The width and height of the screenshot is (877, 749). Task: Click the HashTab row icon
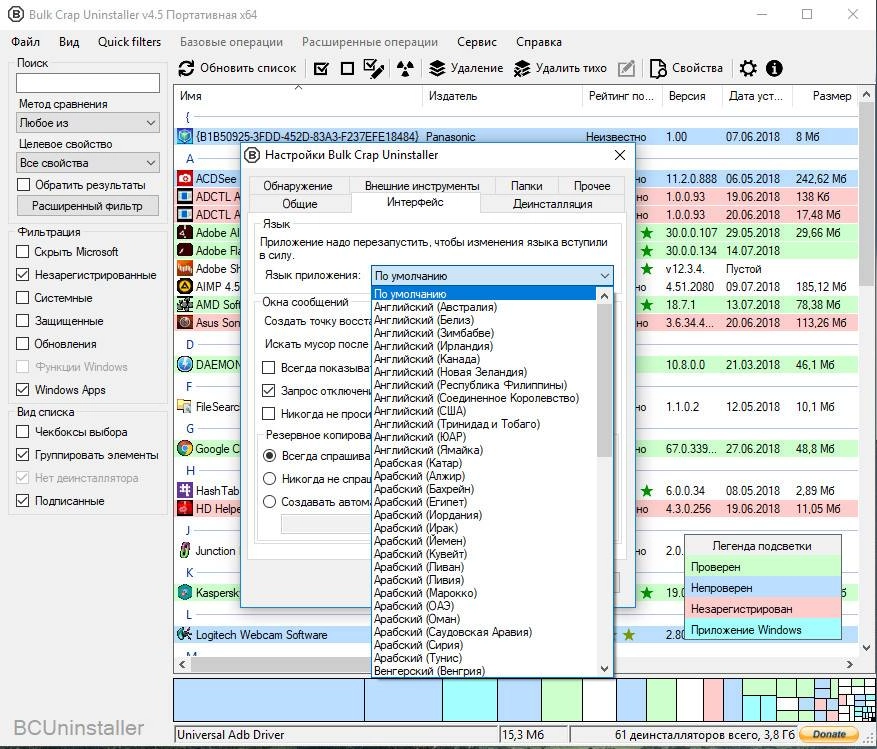(185, 491)
